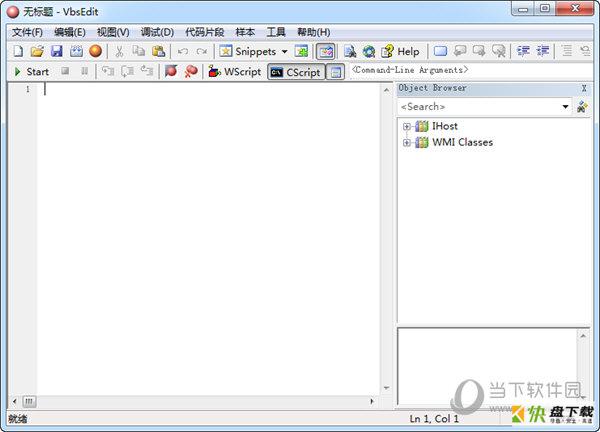Click the clear bookmarks bubble icon
600x432 pixels.
[x=499, y=51]
